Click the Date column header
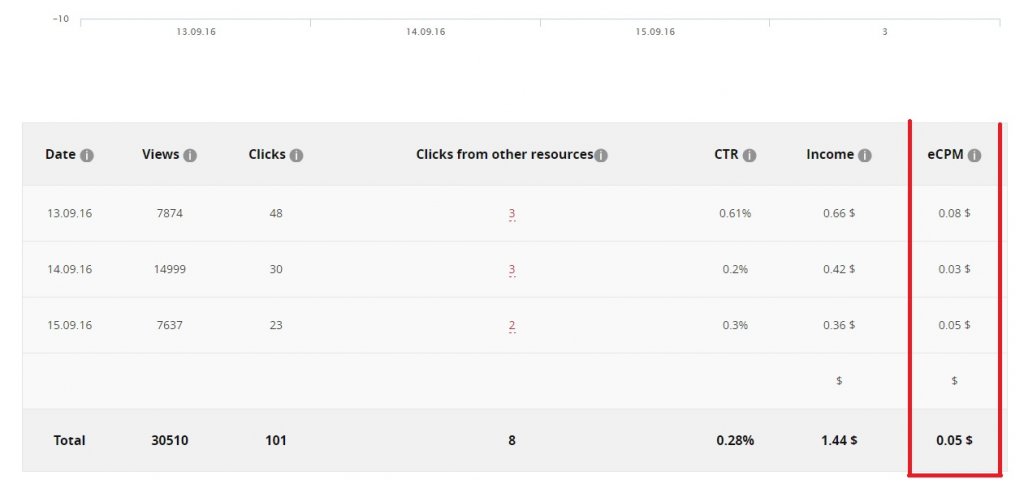The image size is (1024, 501). (x=60, y=155)
